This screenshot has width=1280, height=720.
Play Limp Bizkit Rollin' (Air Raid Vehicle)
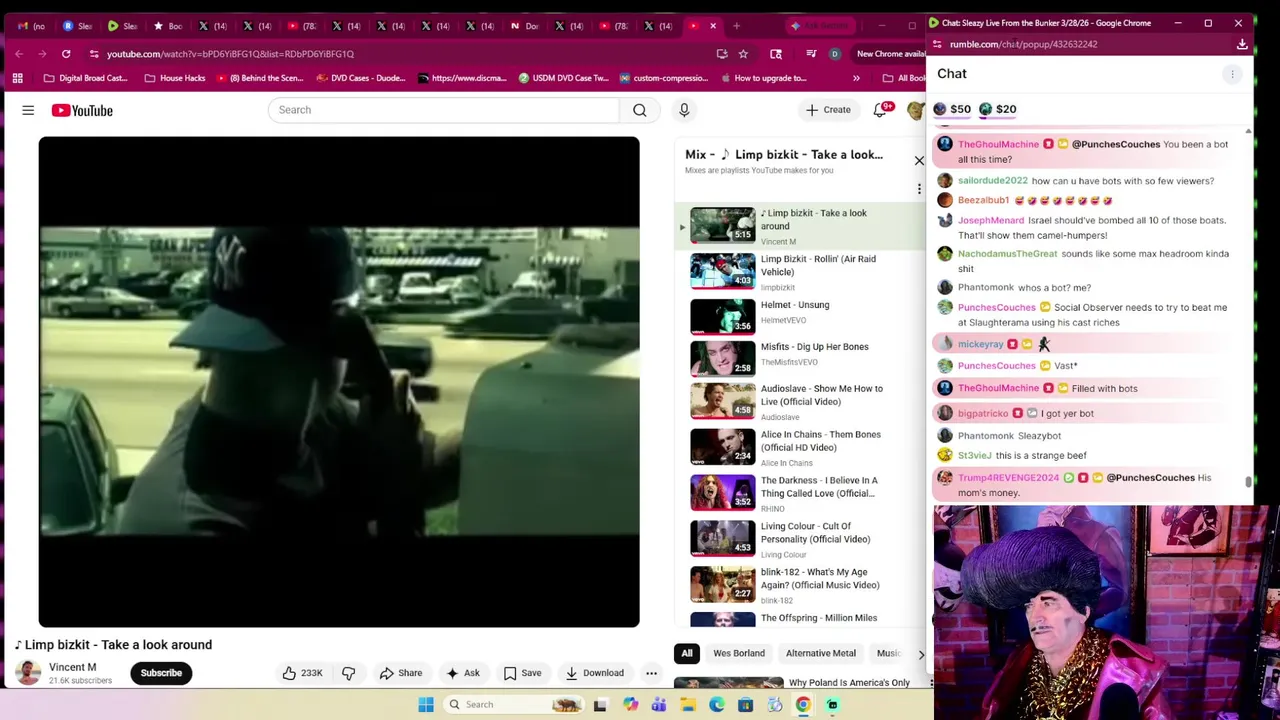coord(800,271)
